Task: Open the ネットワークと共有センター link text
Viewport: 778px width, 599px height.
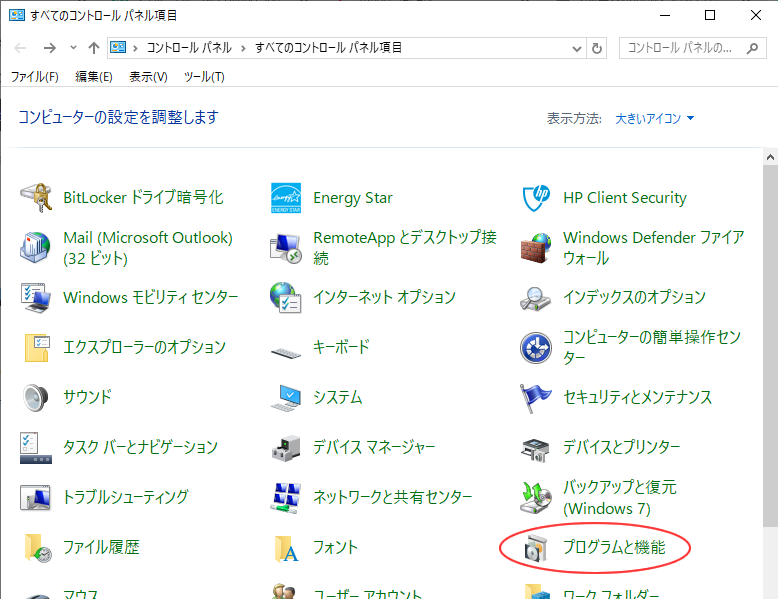Action: click(x=392, y=497)
